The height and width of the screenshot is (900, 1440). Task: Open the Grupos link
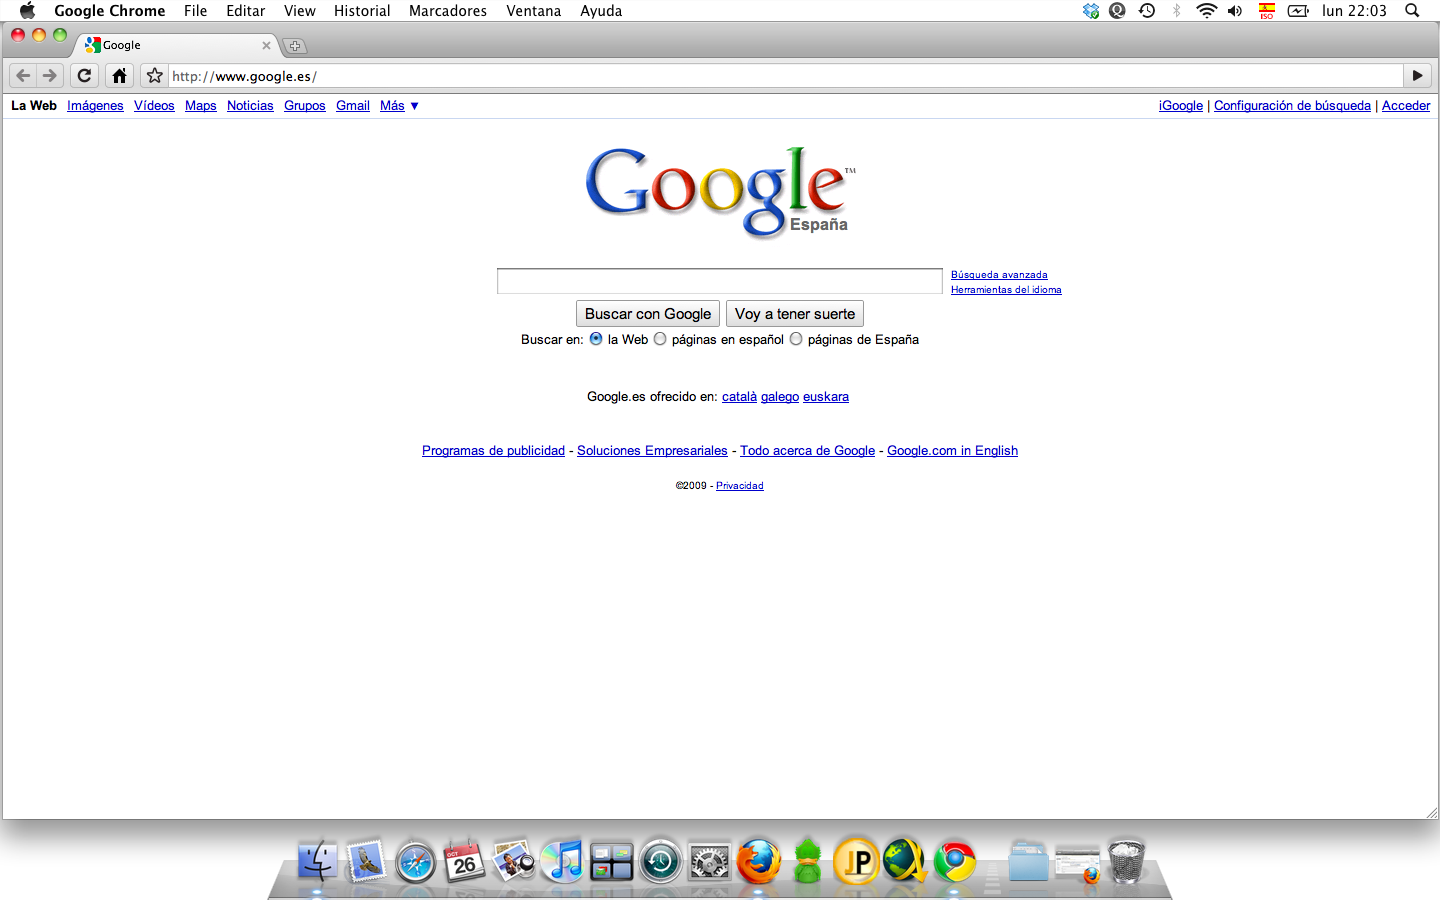coord(305,106)
